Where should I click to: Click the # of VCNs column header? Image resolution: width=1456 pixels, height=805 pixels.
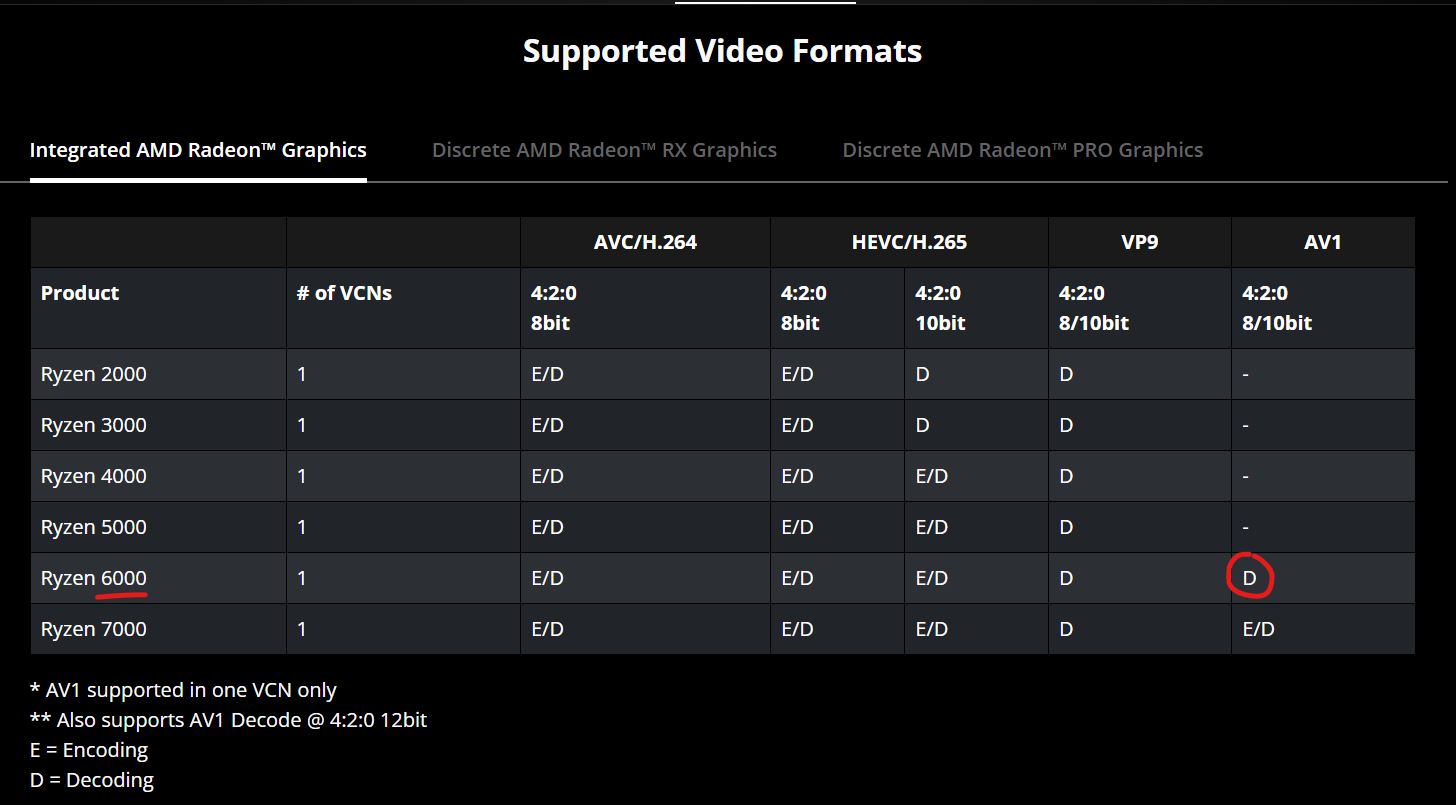point(344,293)
